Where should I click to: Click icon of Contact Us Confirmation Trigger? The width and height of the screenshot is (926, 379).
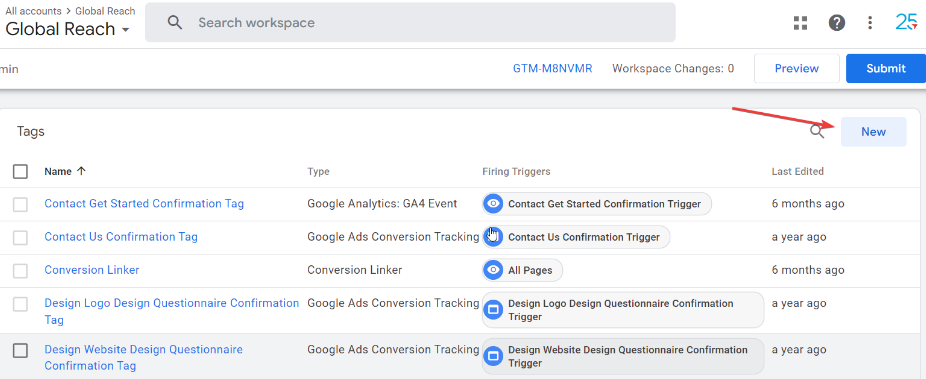(x=493, y=237)
